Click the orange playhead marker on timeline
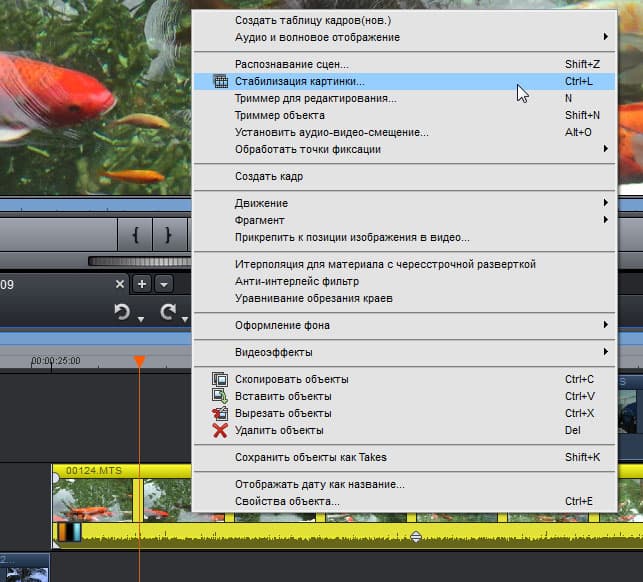The height and width of the screenshot is (582, 643). coord(139,361)
